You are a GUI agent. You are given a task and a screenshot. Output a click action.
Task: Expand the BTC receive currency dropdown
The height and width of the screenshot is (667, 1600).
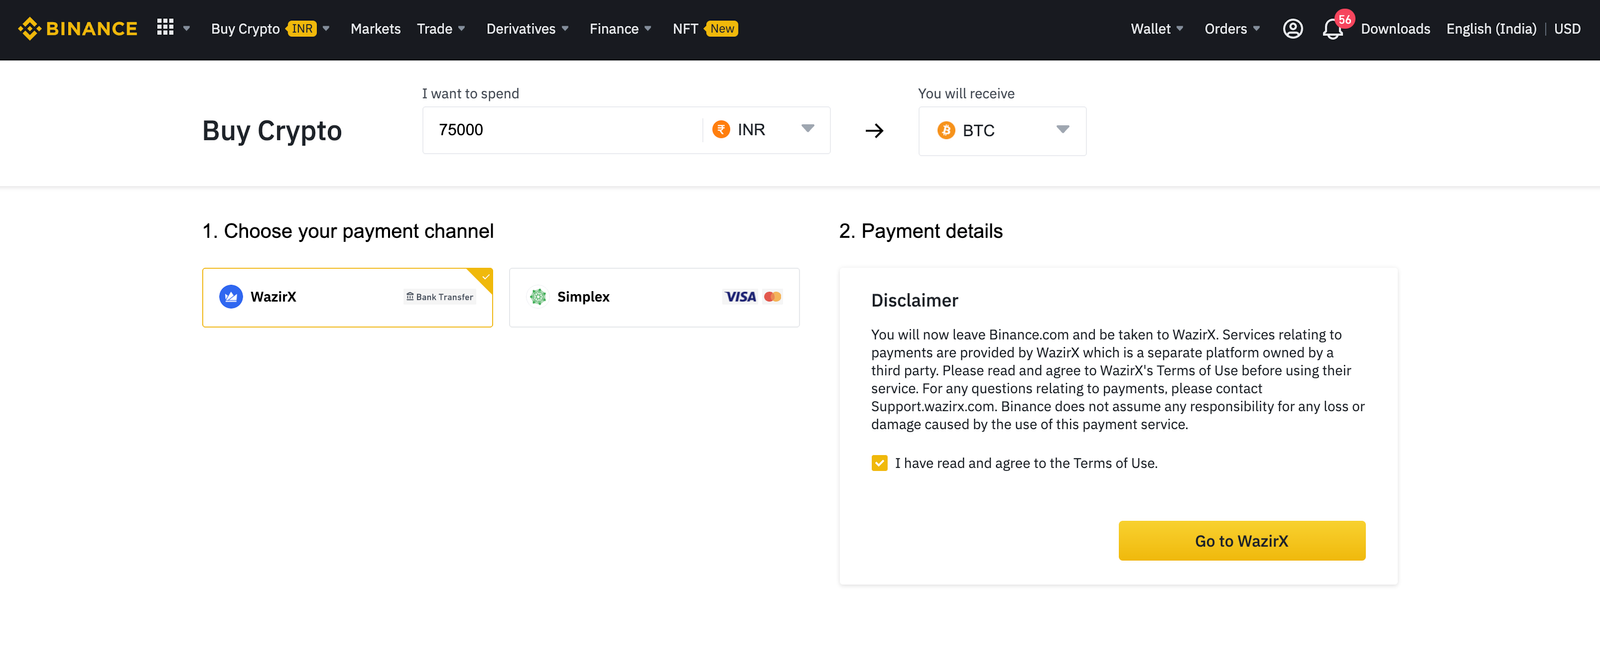pos(1002,131)
